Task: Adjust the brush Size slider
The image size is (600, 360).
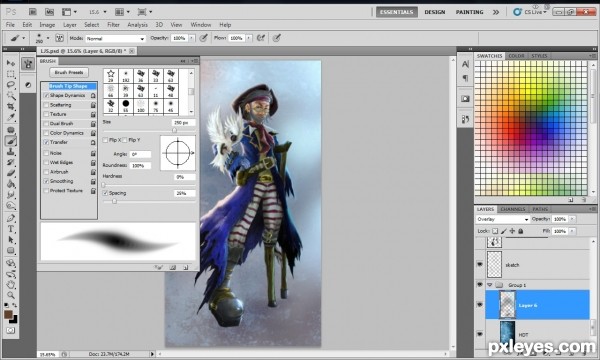Action: 174,130
